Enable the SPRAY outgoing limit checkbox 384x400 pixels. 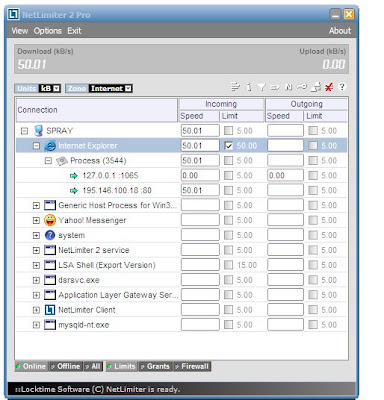pos(313,131)
